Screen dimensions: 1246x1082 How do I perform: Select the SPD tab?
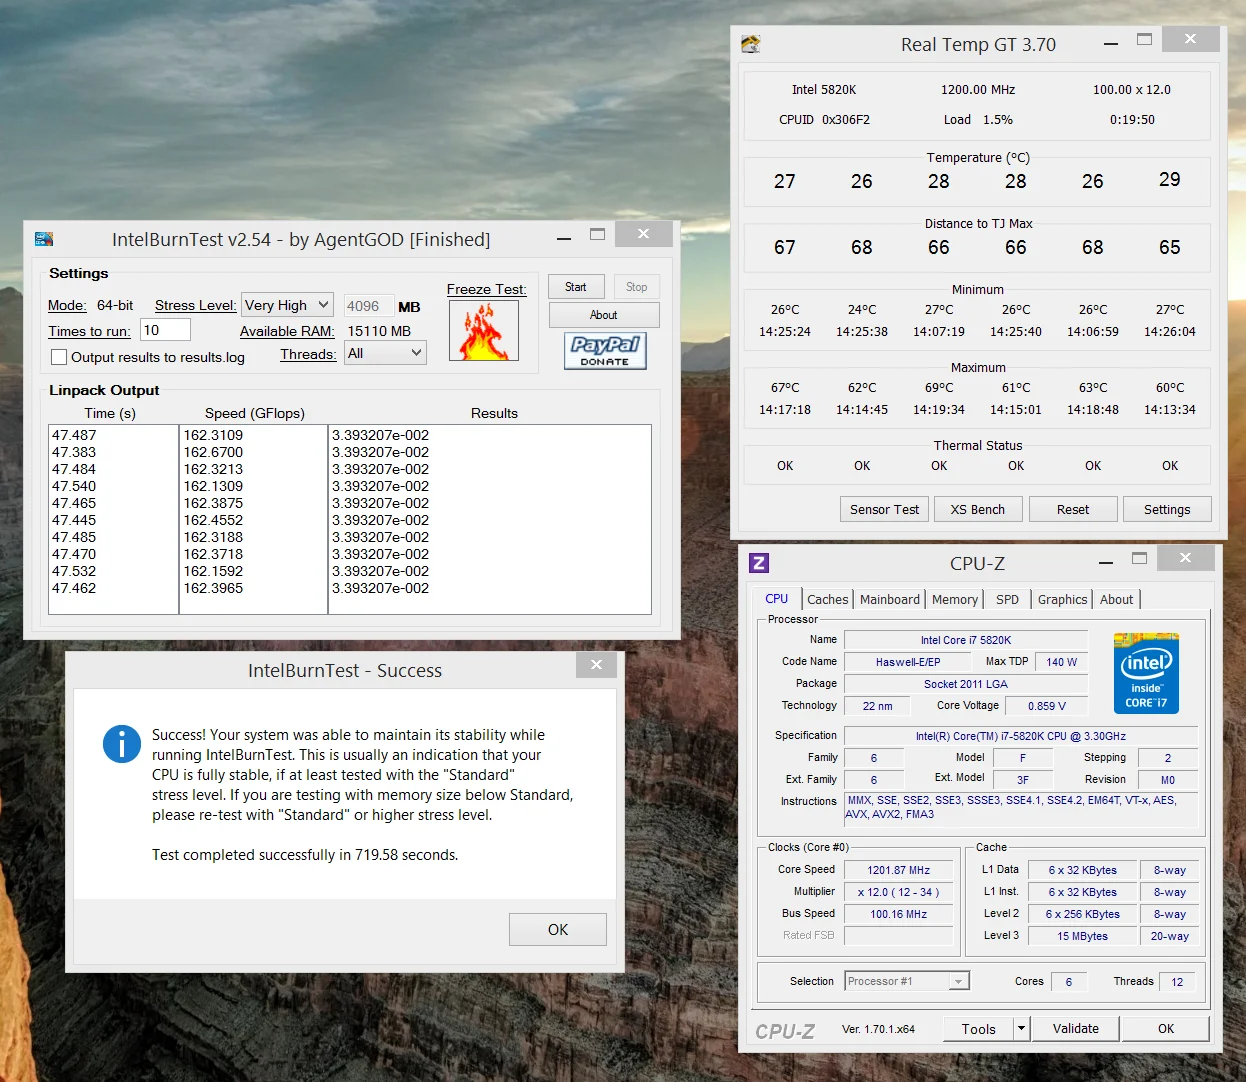coord(1007,599)
